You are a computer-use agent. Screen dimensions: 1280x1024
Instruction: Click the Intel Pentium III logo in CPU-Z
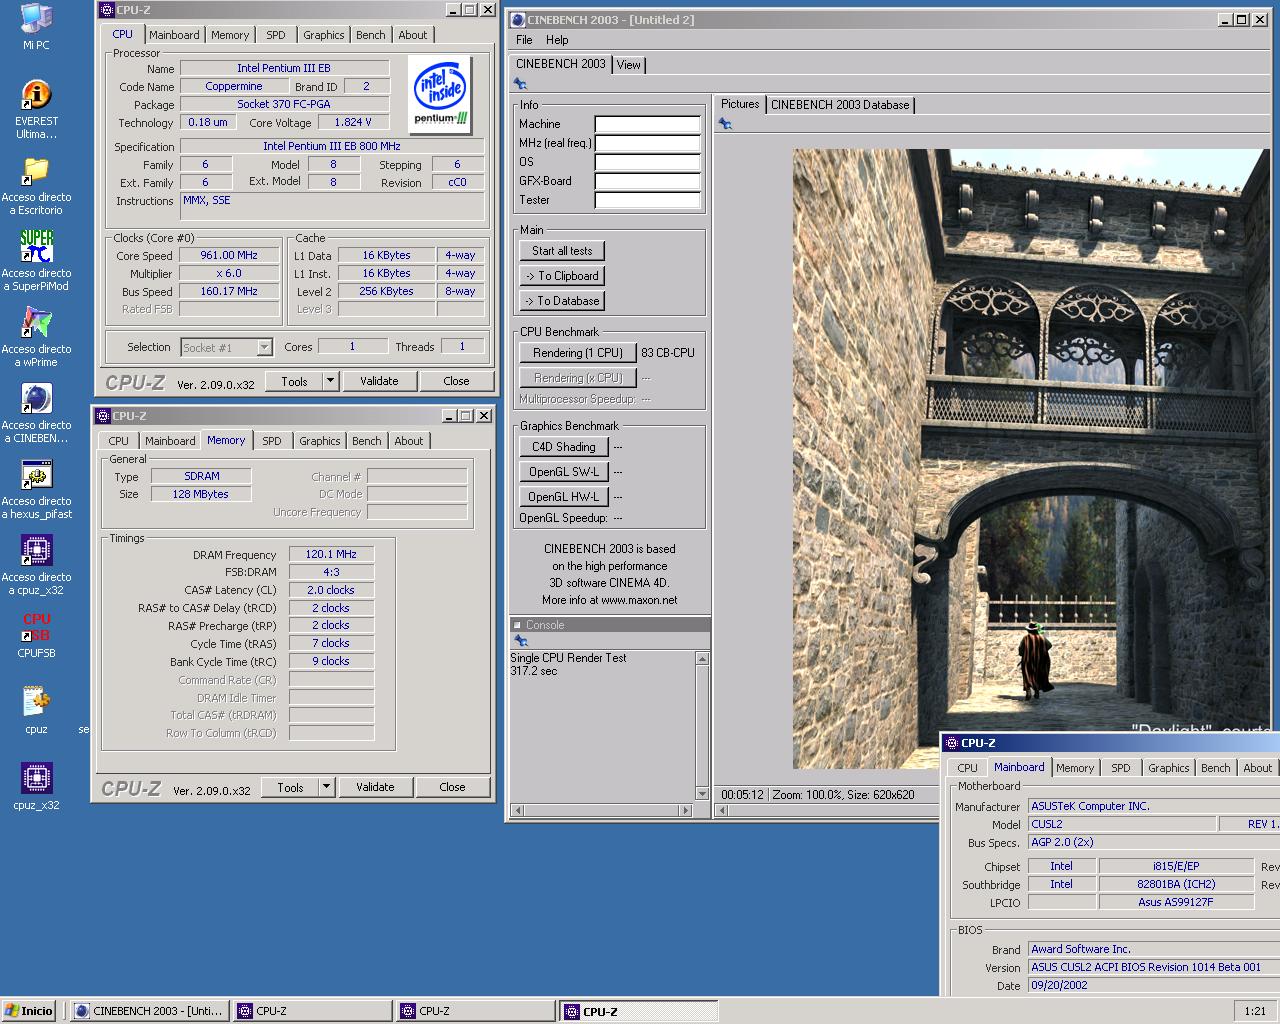click(441, 94)
